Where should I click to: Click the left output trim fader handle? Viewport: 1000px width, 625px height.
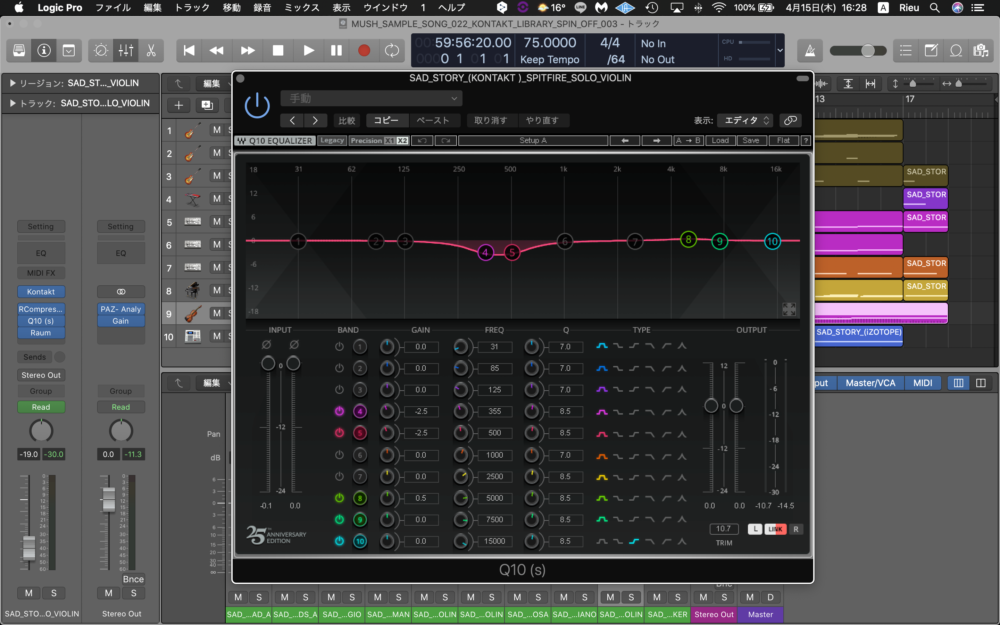711,405
